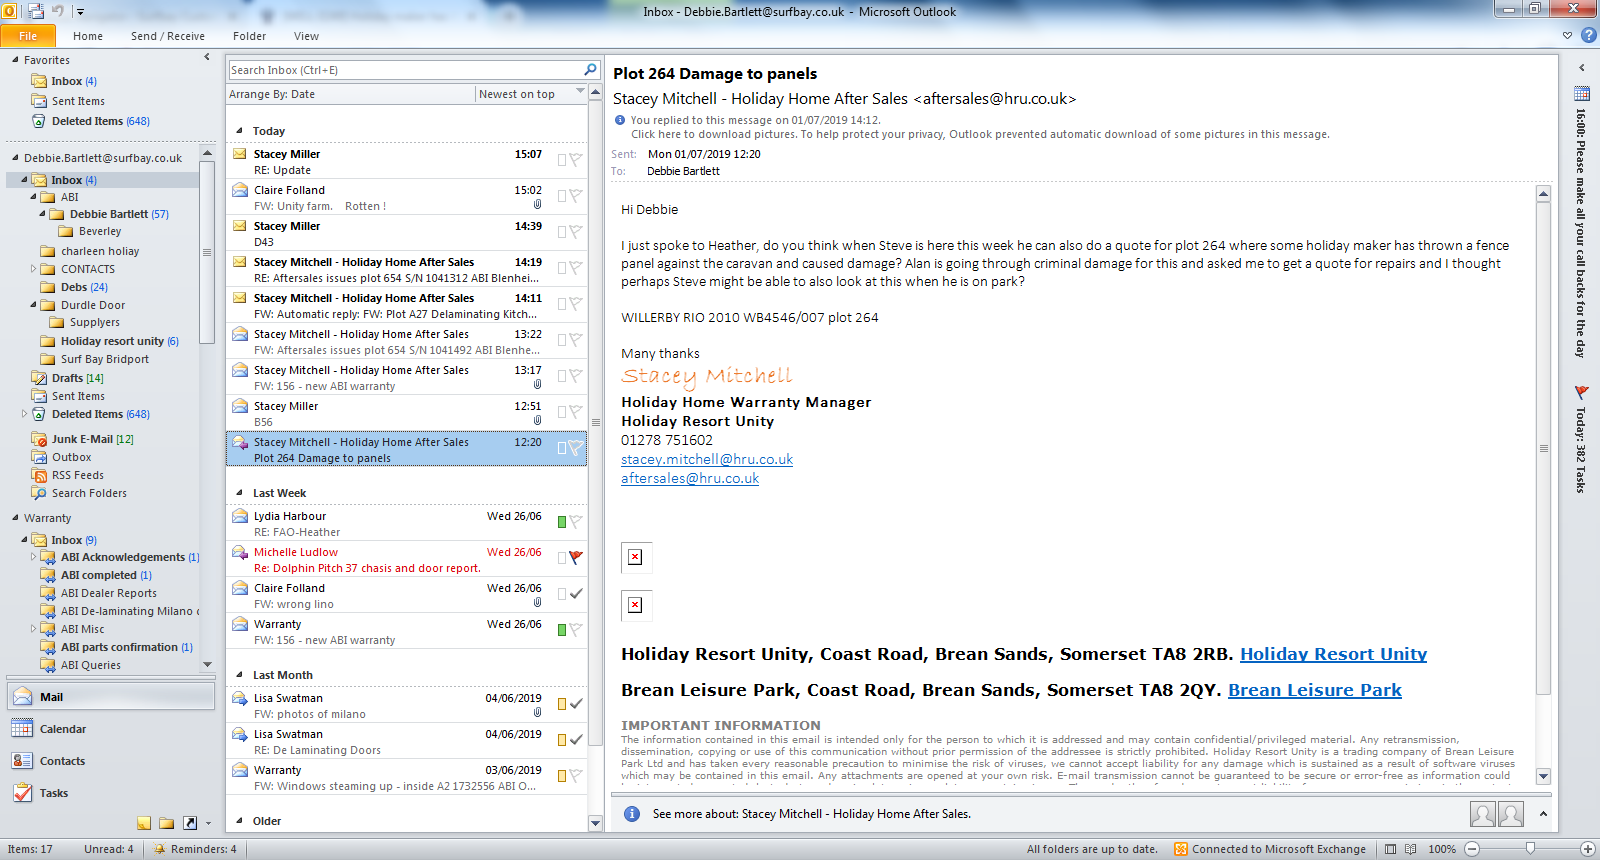The height and width of the screenshot is (860, 1600).
Task: Open the Search Folders icon
Action: click(39, 493)
